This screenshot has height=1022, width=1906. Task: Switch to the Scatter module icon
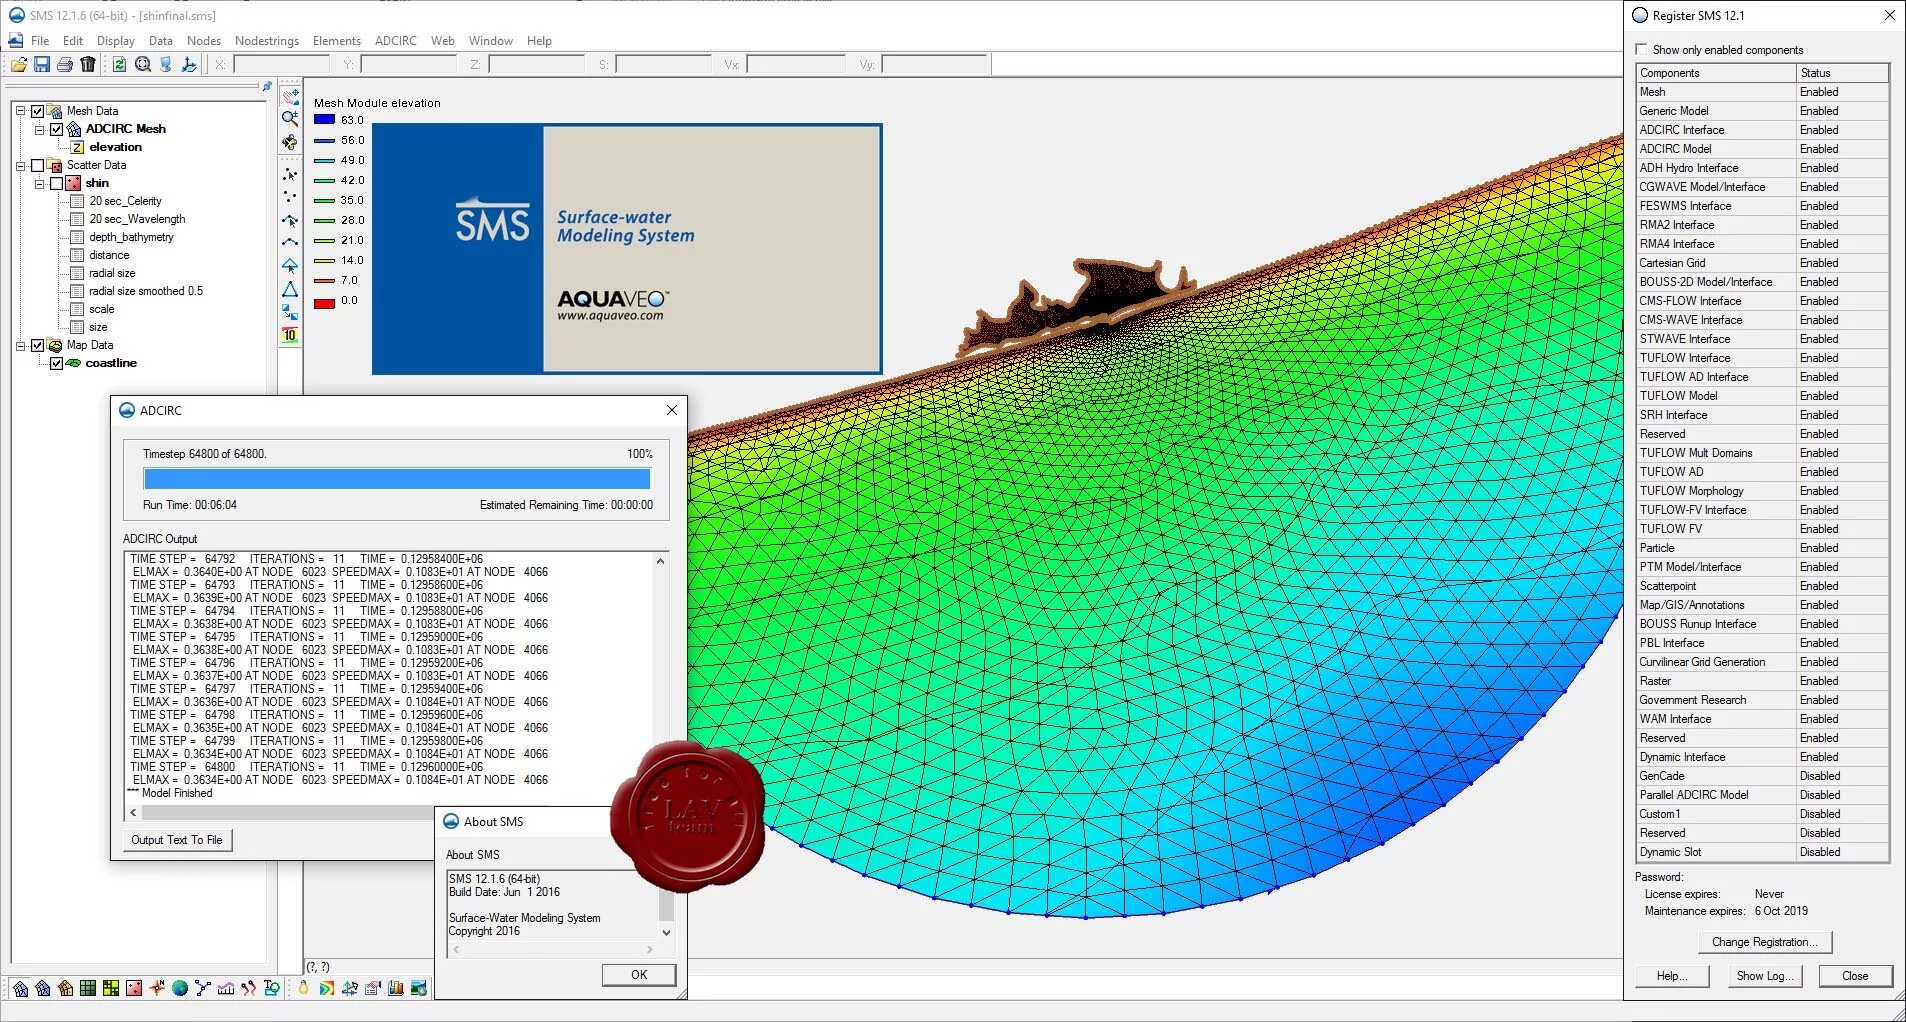coord(134,988)
